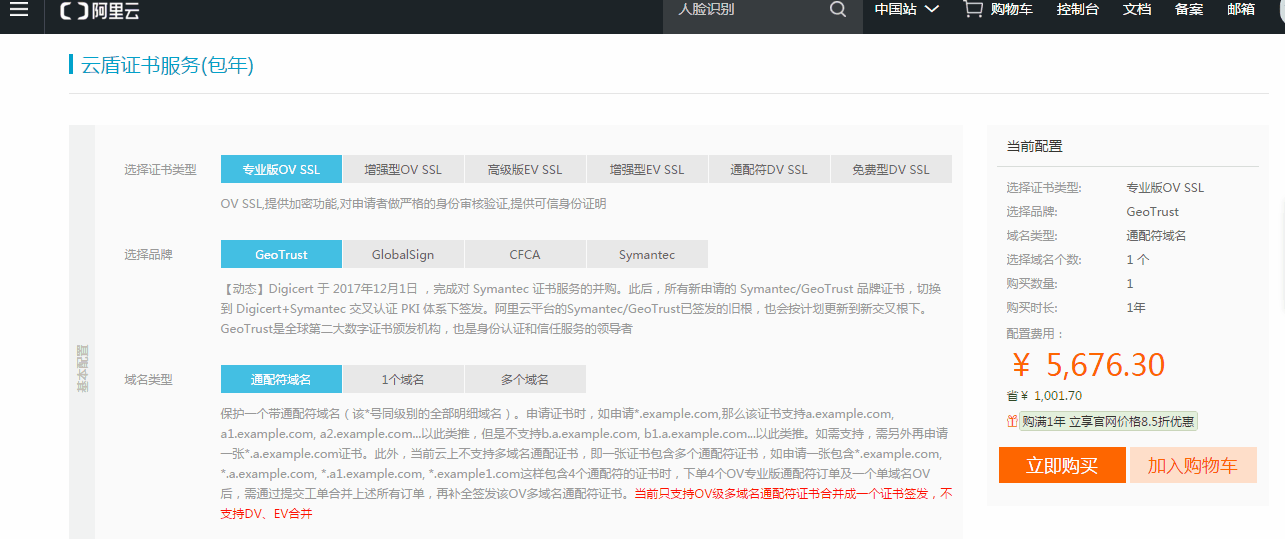Select domain type 通配符域名

click(281, 379)
